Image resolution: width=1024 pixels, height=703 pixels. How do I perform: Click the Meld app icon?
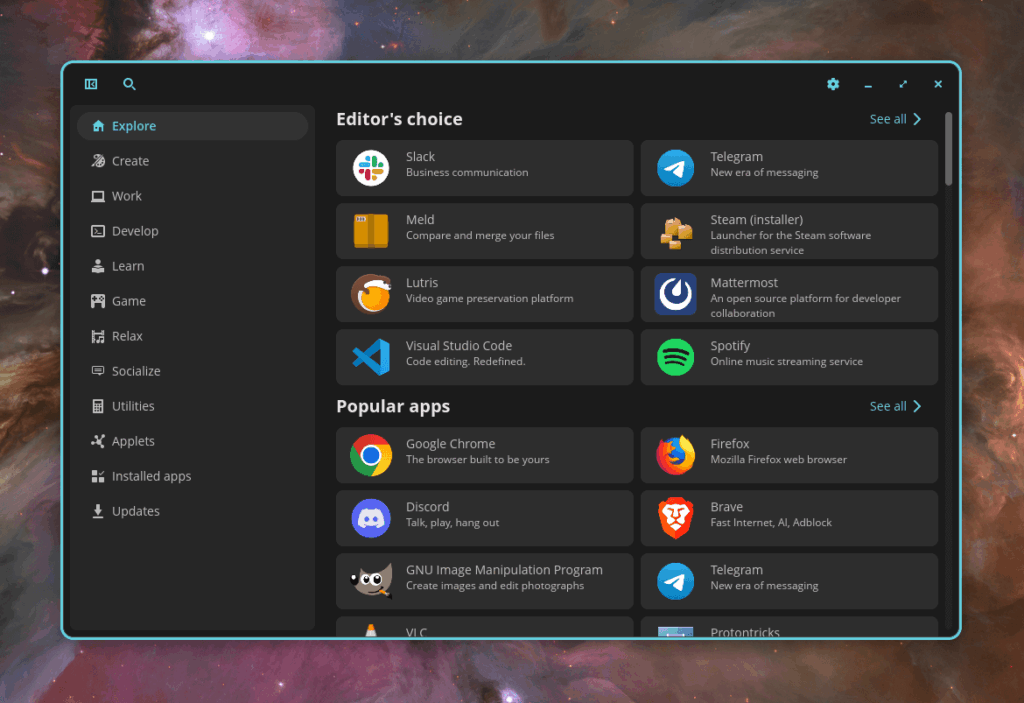tap(371, 231)
